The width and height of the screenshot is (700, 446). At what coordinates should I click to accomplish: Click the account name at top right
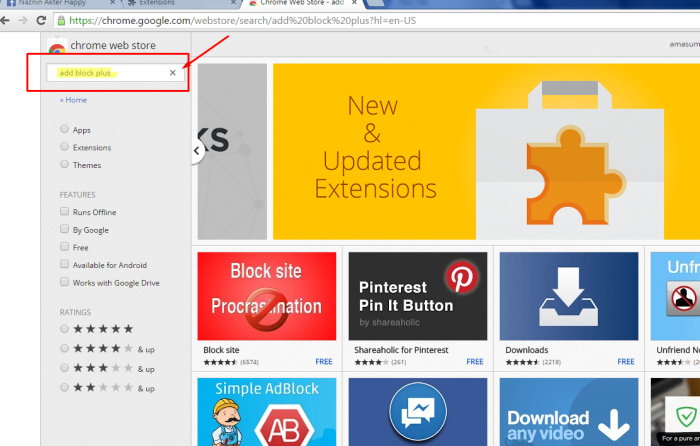point(684,44)
